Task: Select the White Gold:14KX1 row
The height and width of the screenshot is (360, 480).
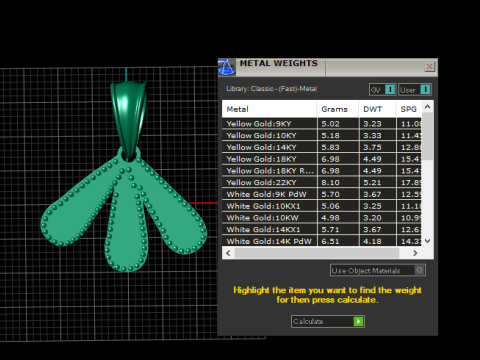Action: coord(322,229)
